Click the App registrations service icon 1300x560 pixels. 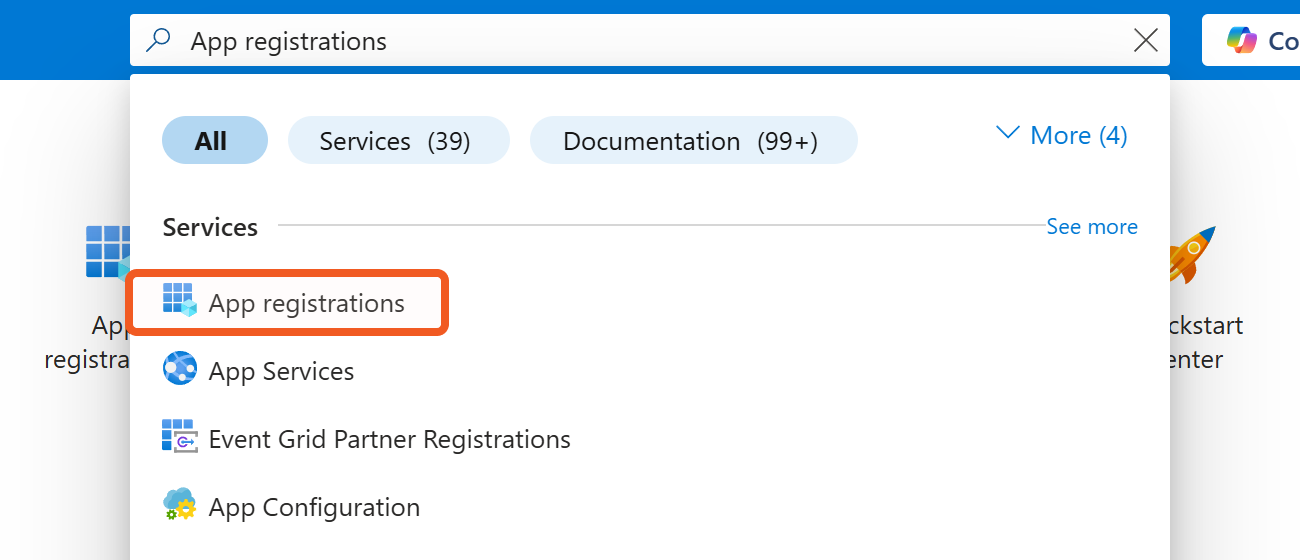180,300
